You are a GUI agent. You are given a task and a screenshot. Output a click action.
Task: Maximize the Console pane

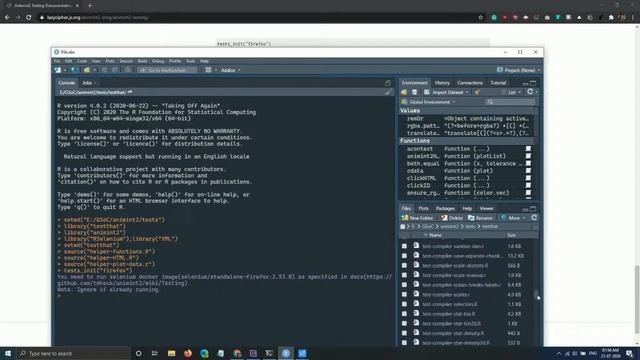tap(387, 83)
